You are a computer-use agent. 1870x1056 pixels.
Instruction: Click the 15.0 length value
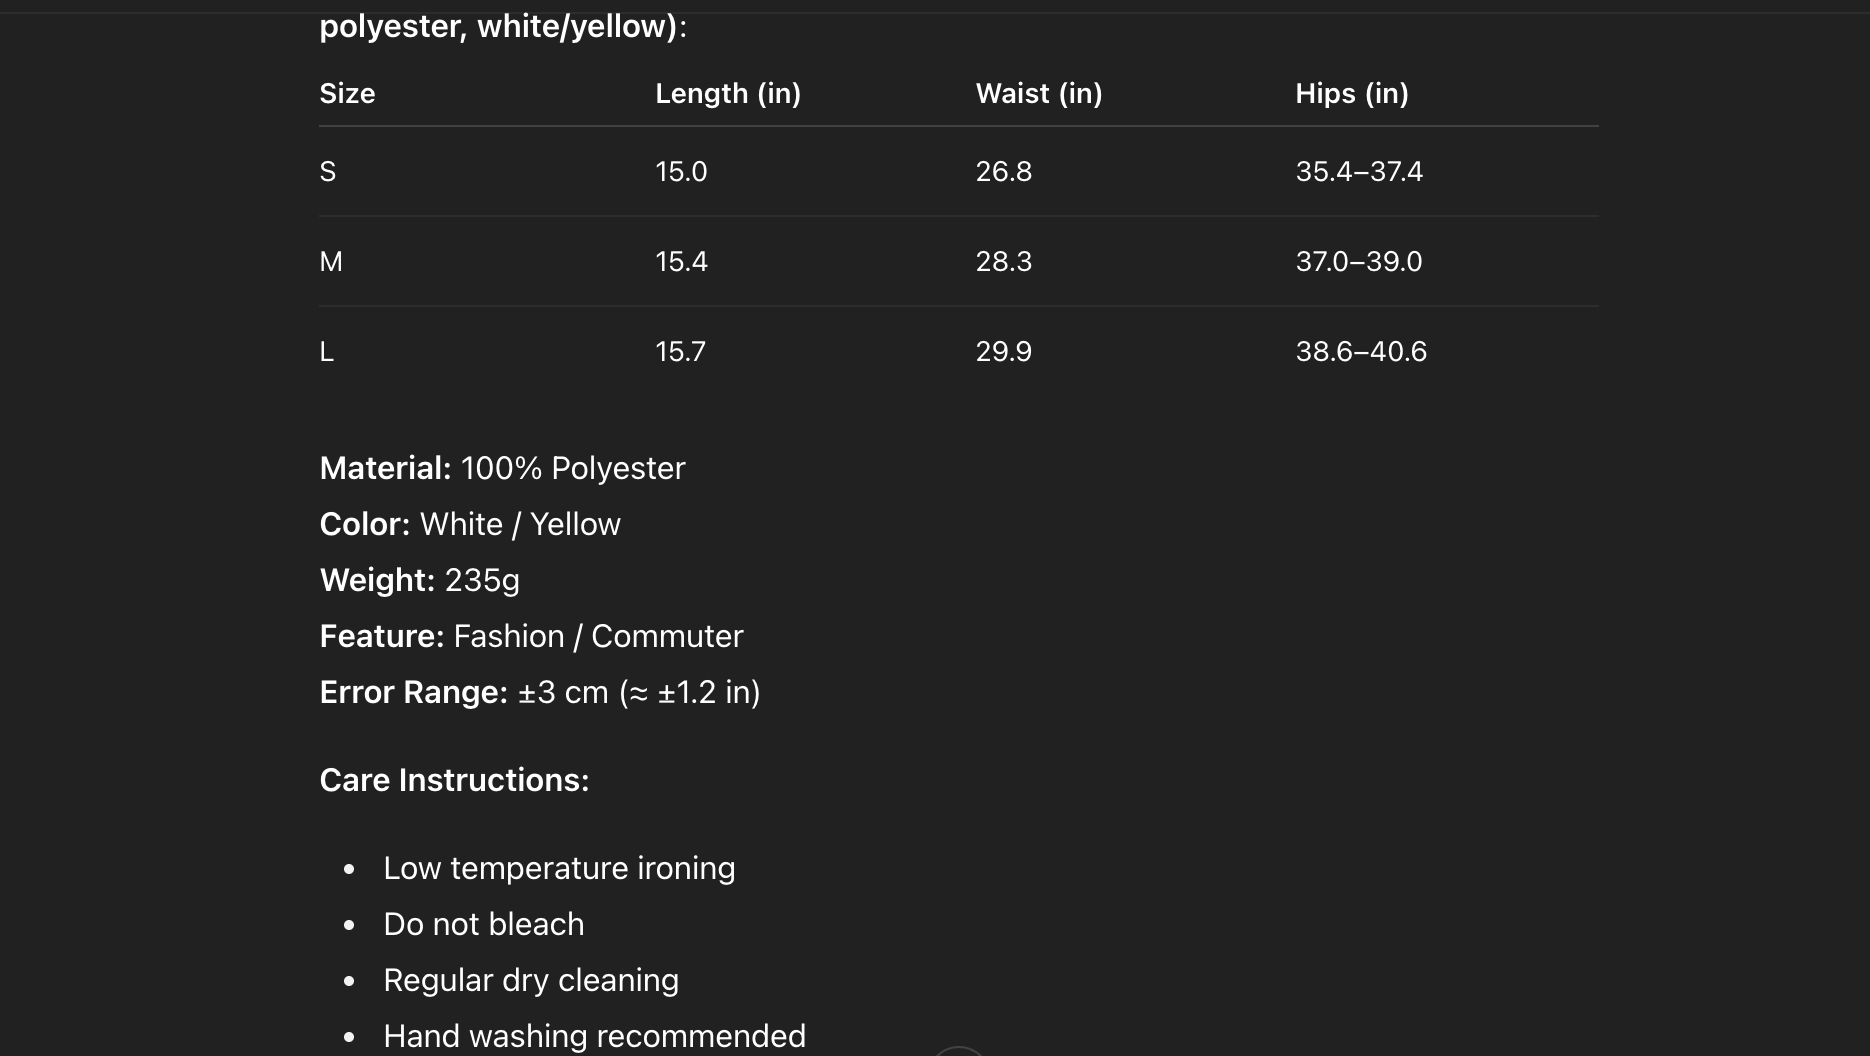(x=681, y=172)
